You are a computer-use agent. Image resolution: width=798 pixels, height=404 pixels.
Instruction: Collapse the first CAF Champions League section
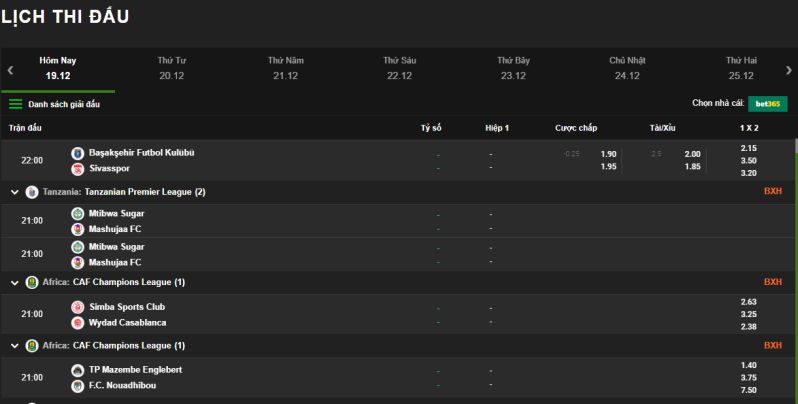click(15, 283)
